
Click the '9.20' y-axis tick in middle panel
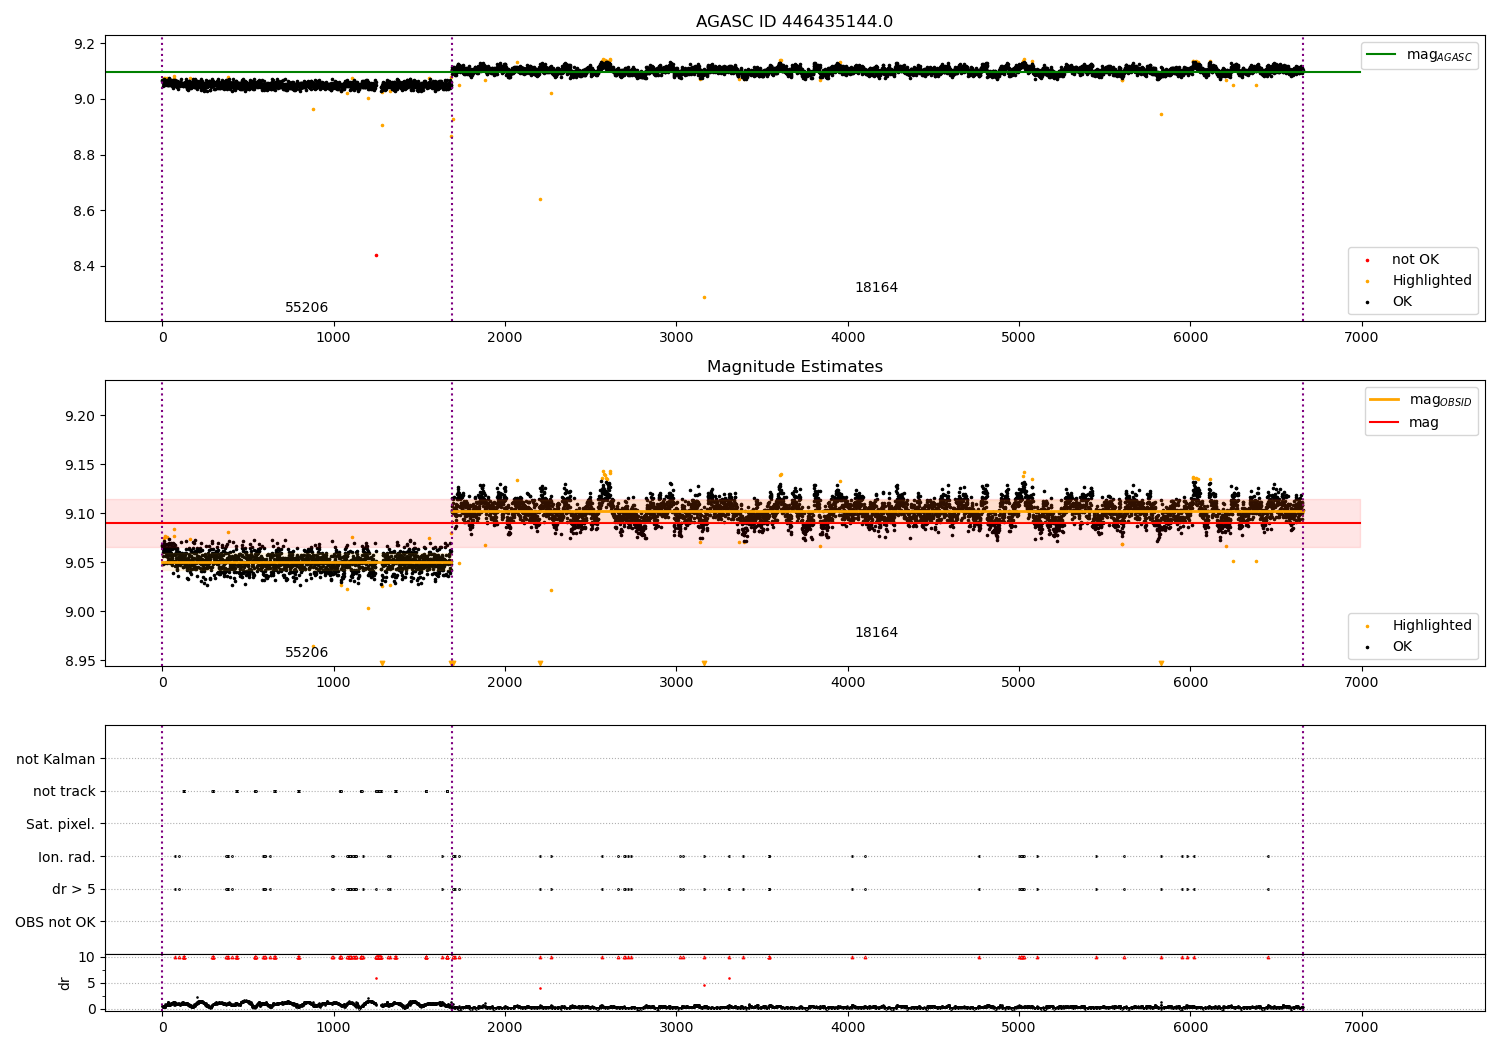tap(82, 416)
